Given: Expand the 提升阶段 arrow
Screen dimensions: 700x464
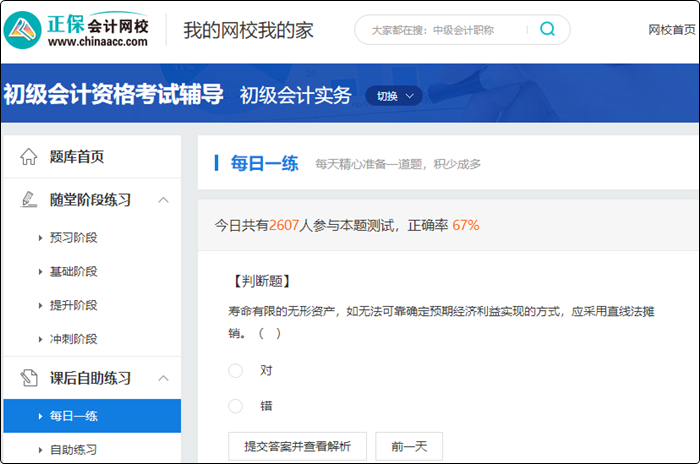Looking at the screenshot, I should (40, 305).
